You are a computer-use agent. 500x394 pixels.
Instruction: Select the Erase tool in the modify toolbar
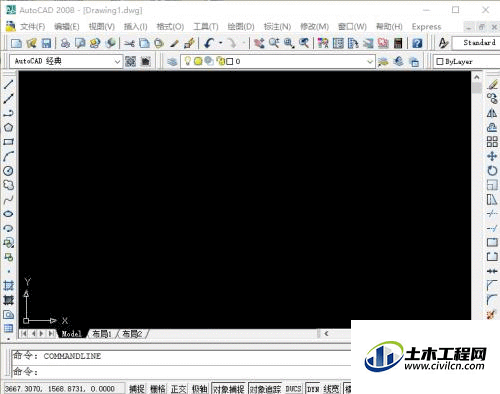pyautogui.click(x=492, y=84)
